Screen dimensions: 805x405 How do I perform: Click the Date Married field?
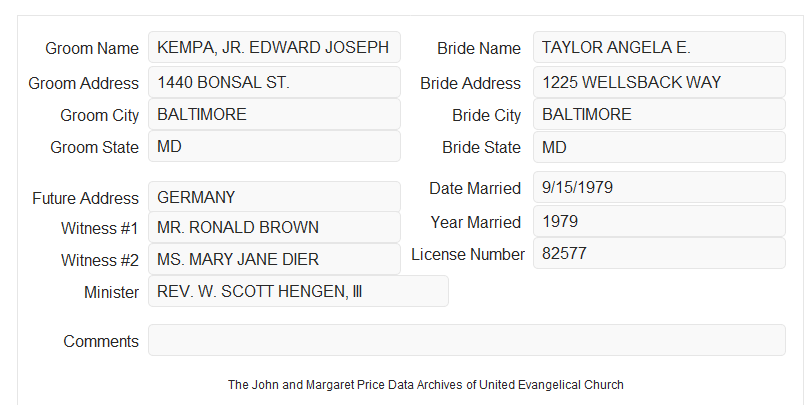click(659, 187)
